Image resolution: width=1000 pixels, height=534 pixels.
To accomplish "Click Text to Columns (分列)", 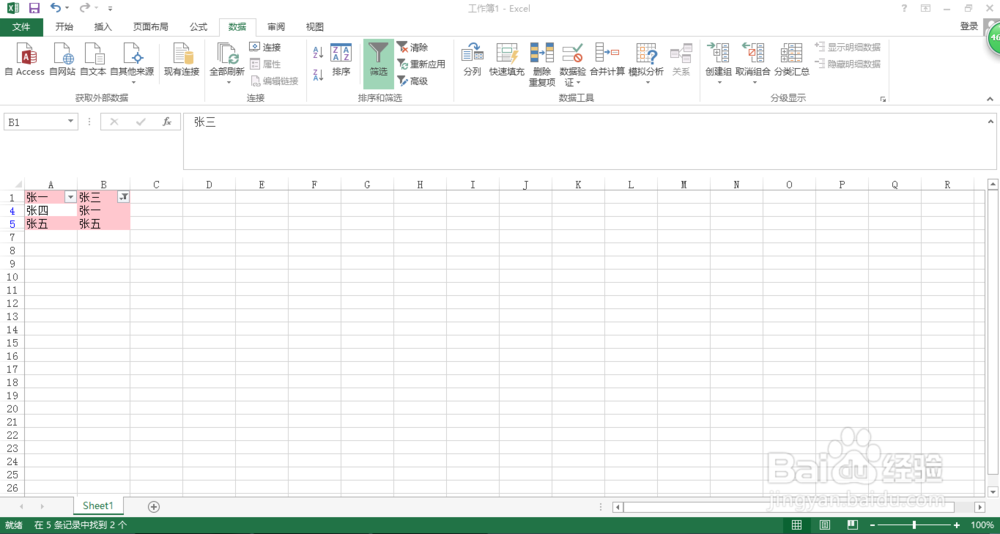I will [472, 61].
